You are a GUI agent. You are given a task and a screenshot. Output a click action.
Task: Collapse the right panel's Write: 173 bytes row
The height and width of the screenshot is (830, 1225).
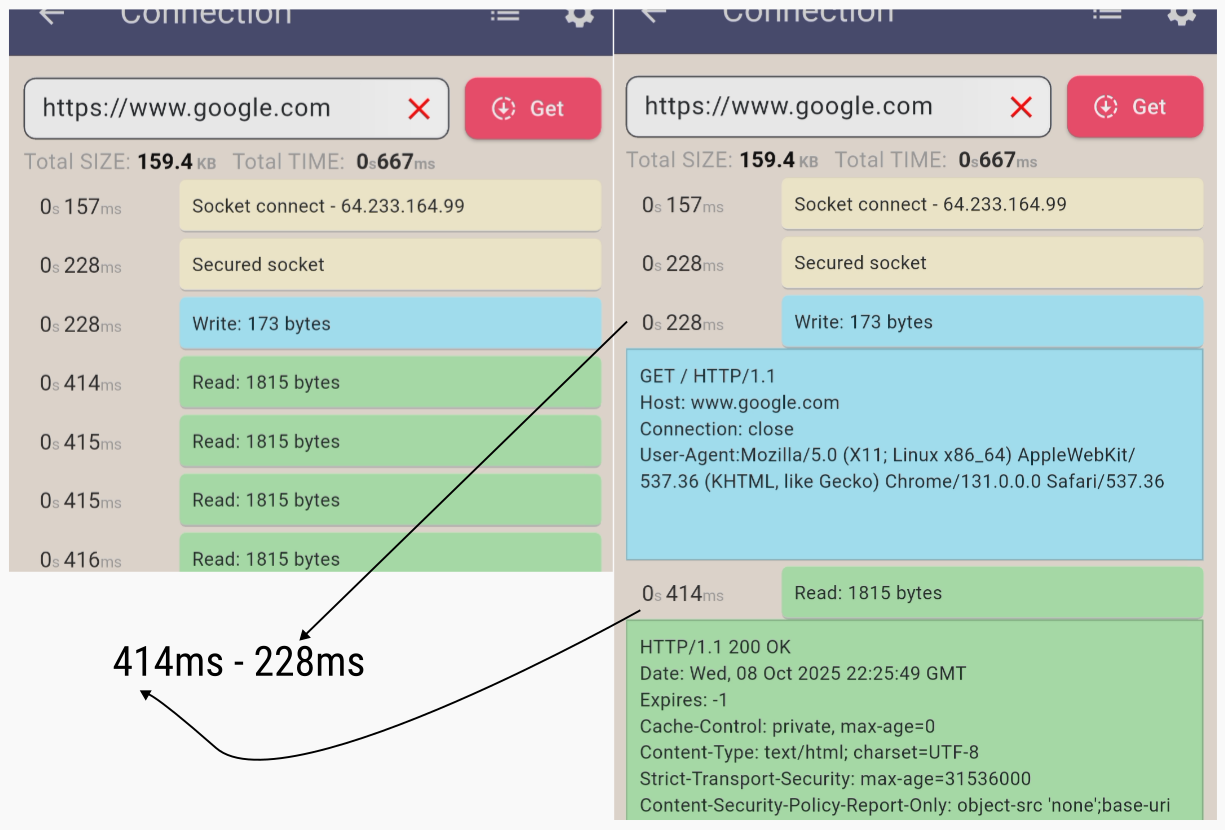pyautogui.click(x=992, y=322)
